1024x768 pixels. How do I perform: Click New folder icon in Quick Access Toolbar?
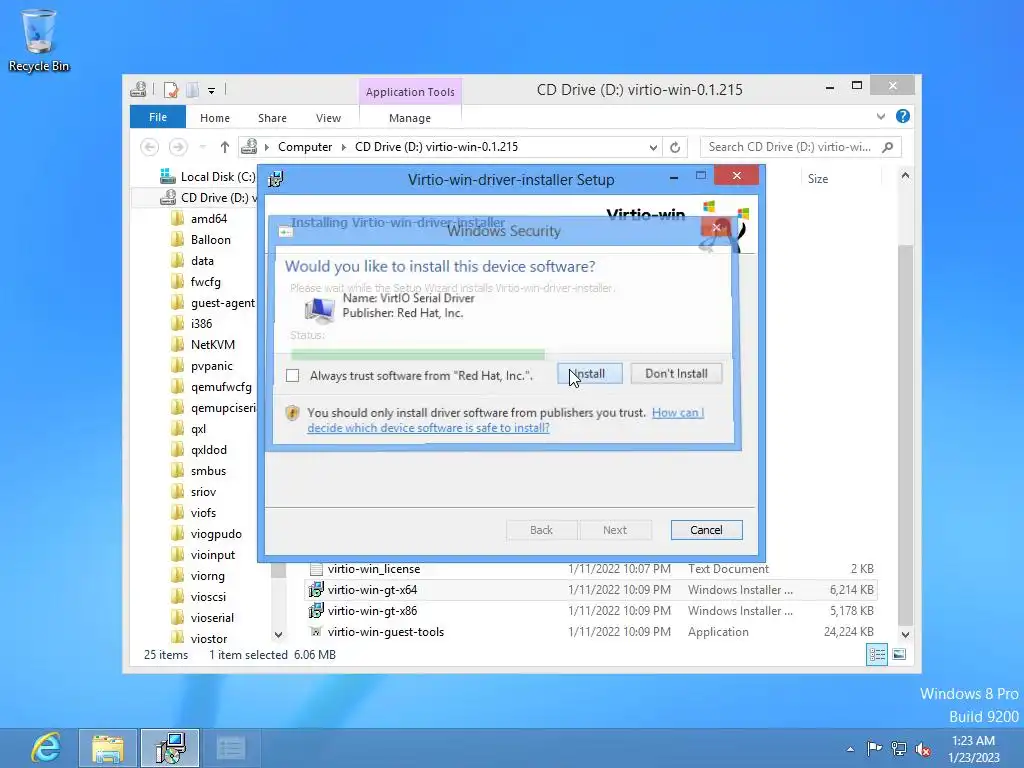[x=192, y=90]
